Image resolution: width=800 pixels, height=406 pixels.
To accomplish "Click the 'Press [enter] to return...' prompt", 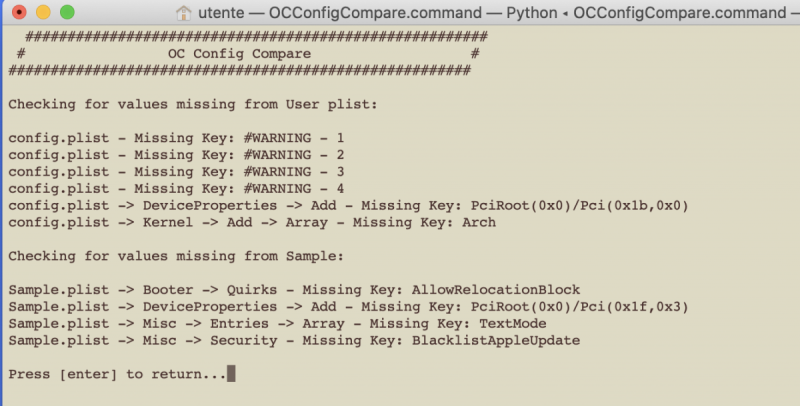I will coord(116,374).
